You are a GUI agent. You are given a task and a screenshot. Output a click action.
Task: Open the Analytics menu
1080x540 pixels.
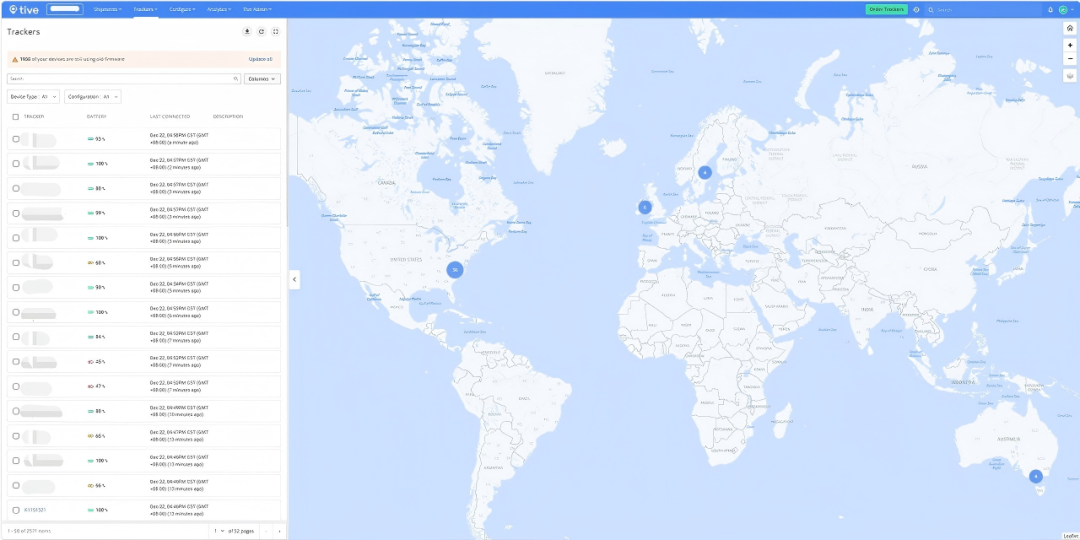(x=219, y=10)
